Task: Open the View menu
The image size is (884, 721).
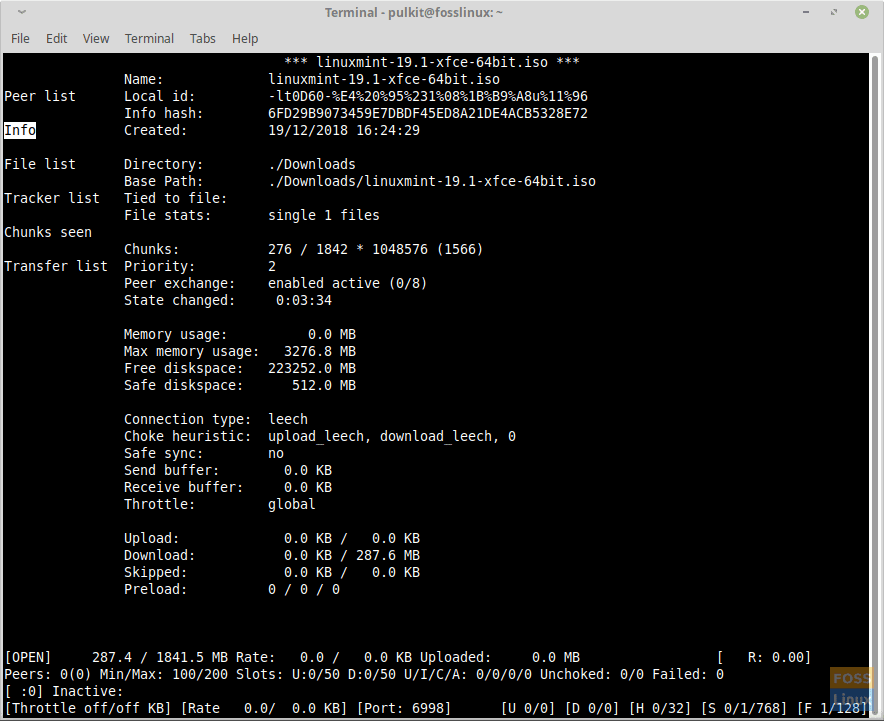Action: [x=96, y=38]
